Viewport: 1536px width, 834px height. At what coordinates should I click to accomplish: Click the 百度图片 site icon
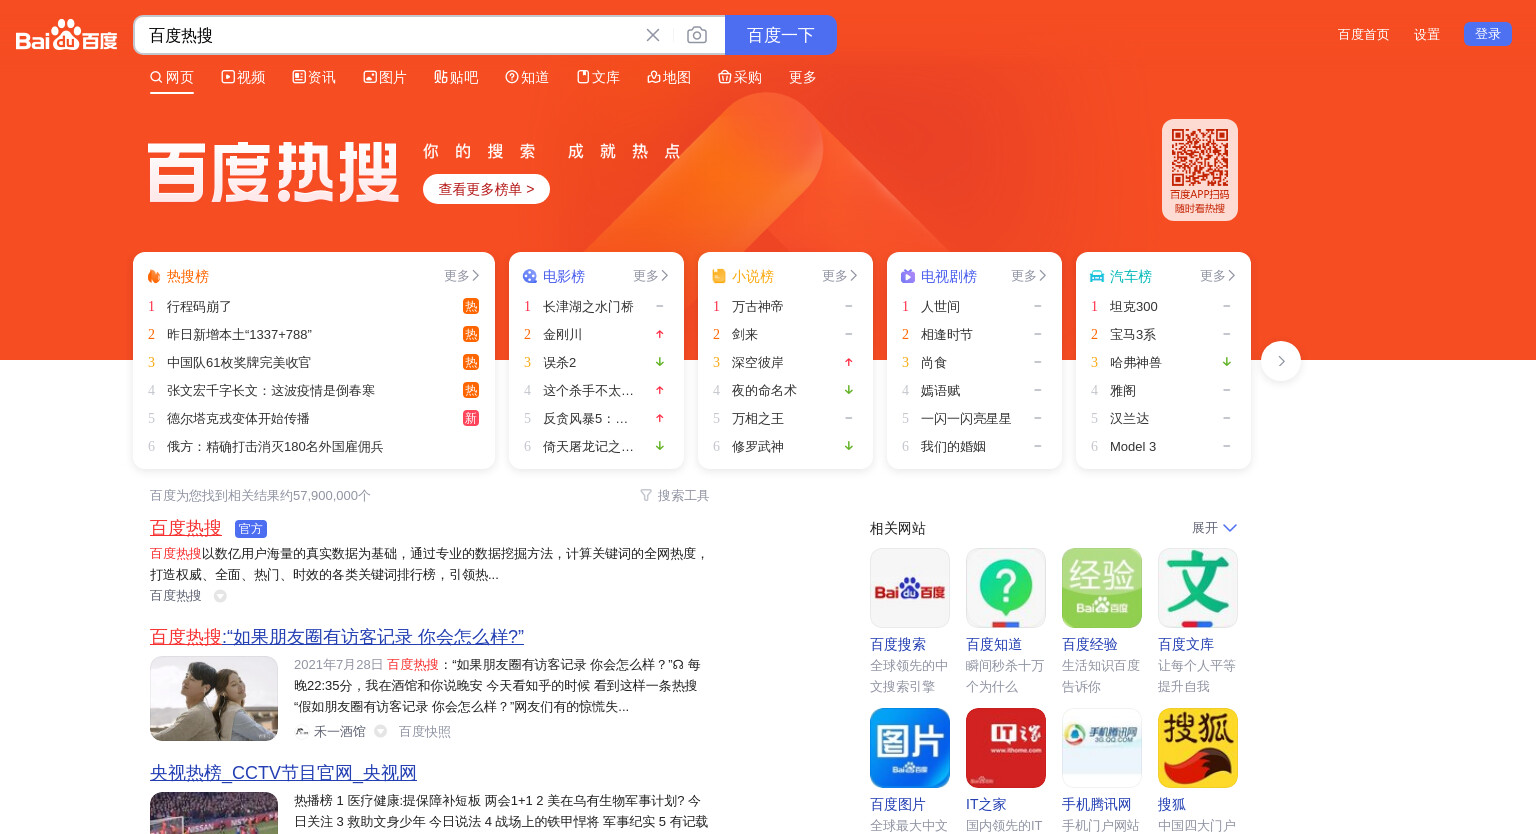[910, 748]
